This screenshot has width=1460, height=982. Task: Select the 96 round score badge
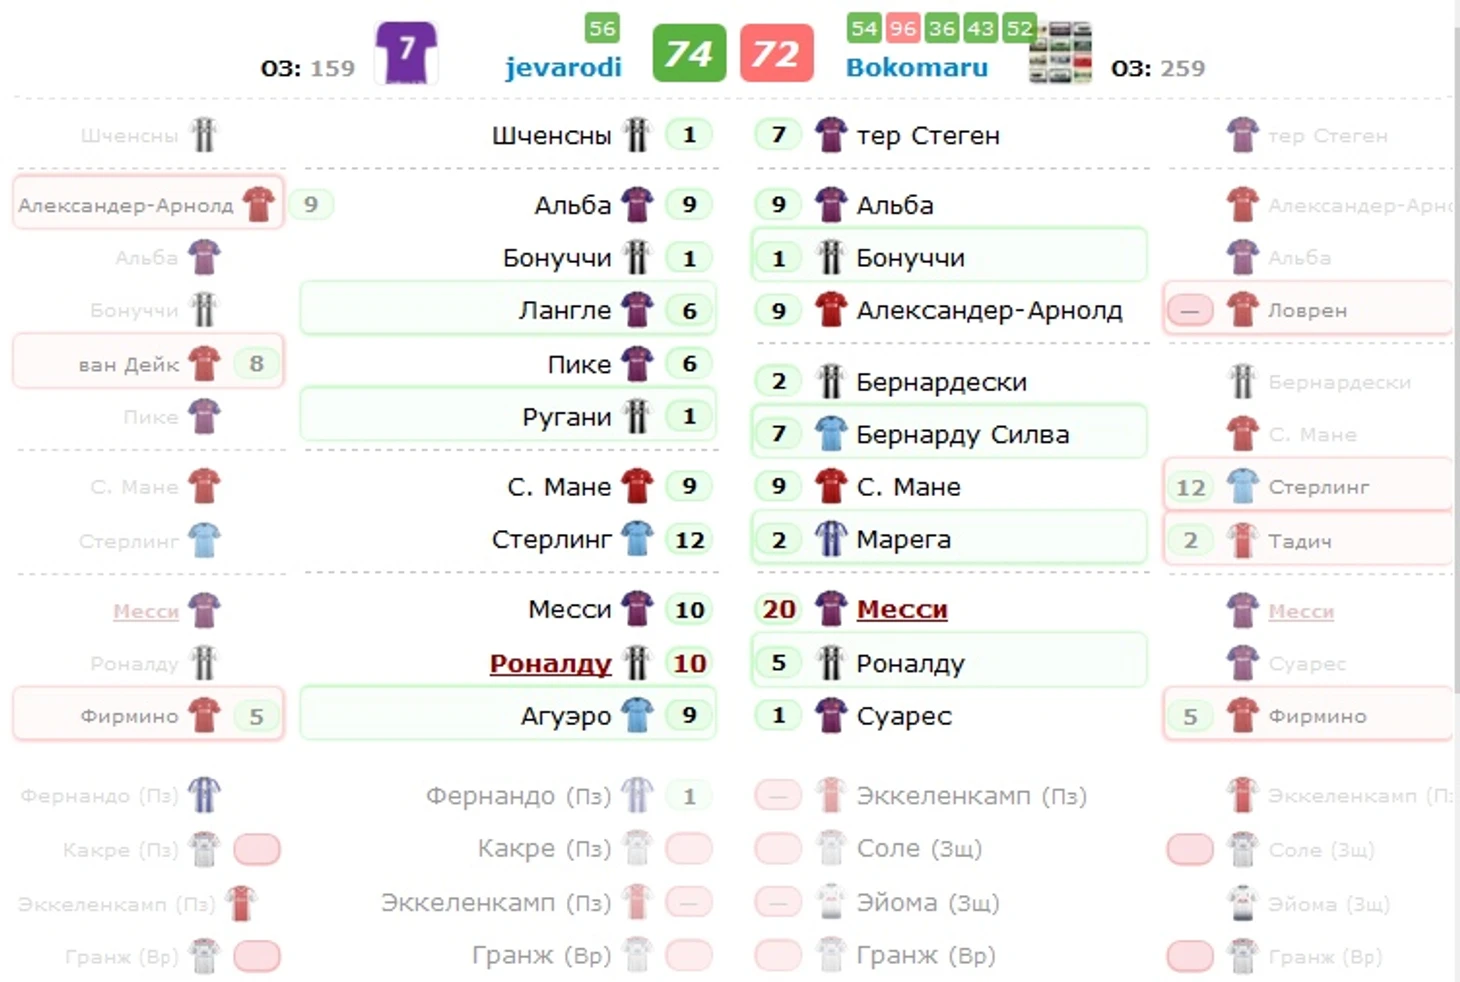click(903, 28)
